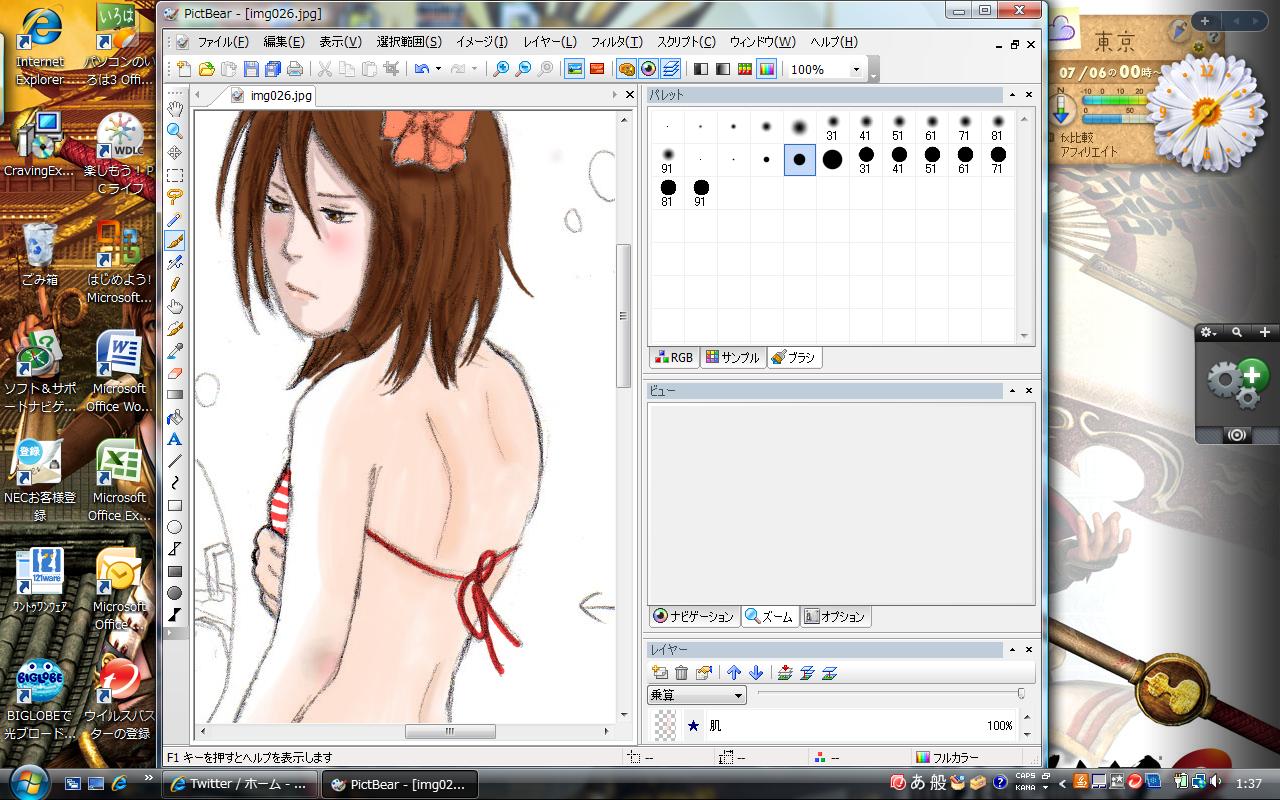Open the フィルタ(T) menu
This screenshot has height=800, width=1280.
(x=616, y=42)
